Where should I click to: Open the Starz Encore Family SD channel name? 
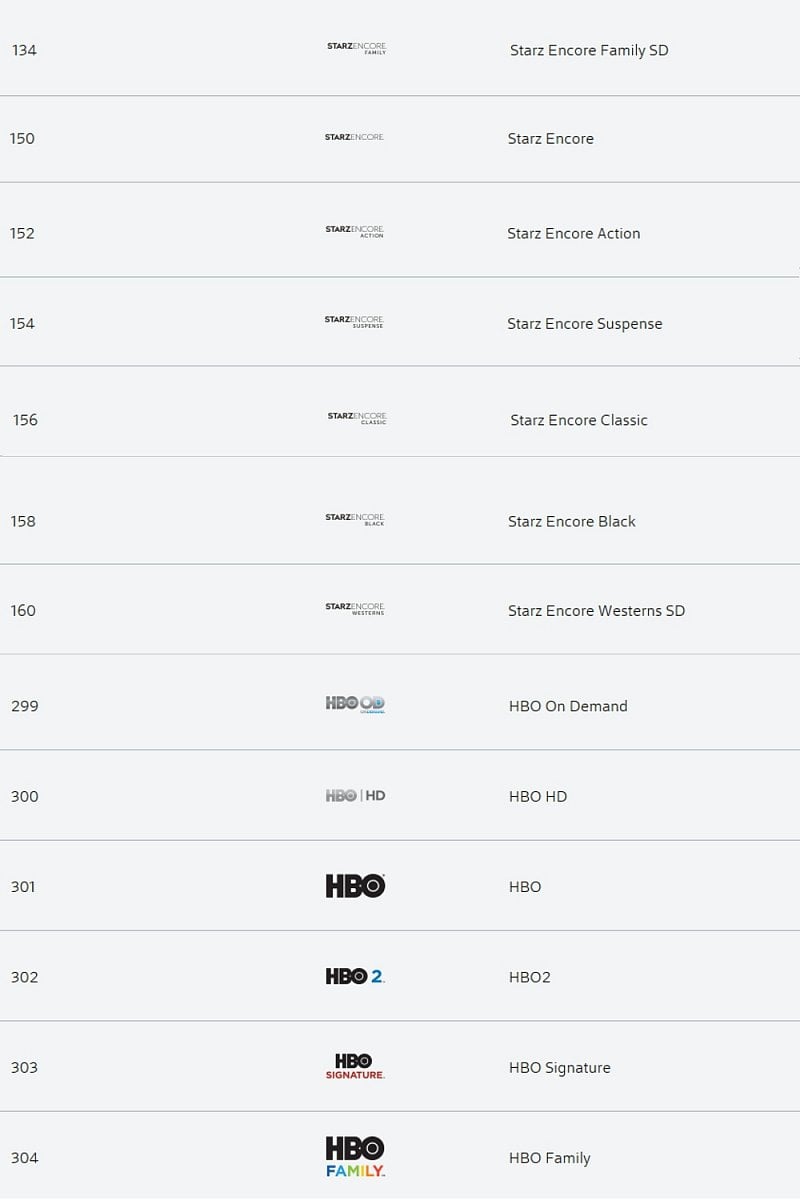pos(589,50)
